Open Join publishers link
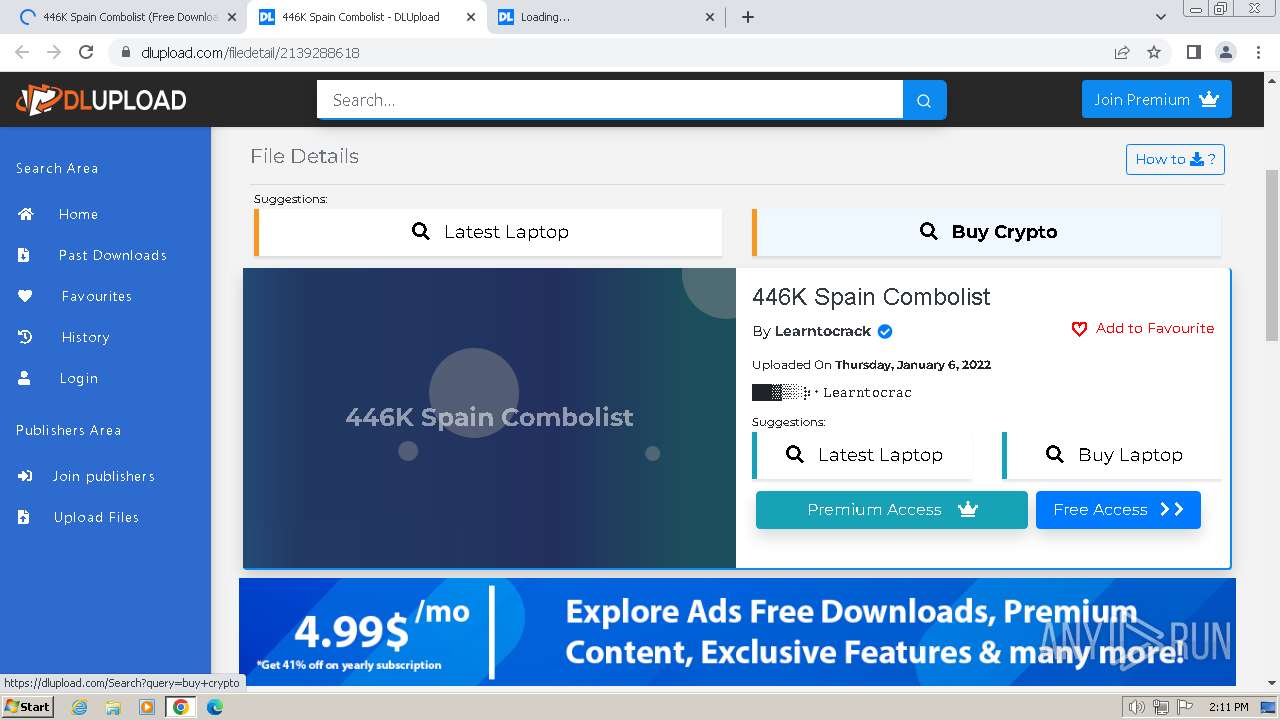 click(103, 476)
